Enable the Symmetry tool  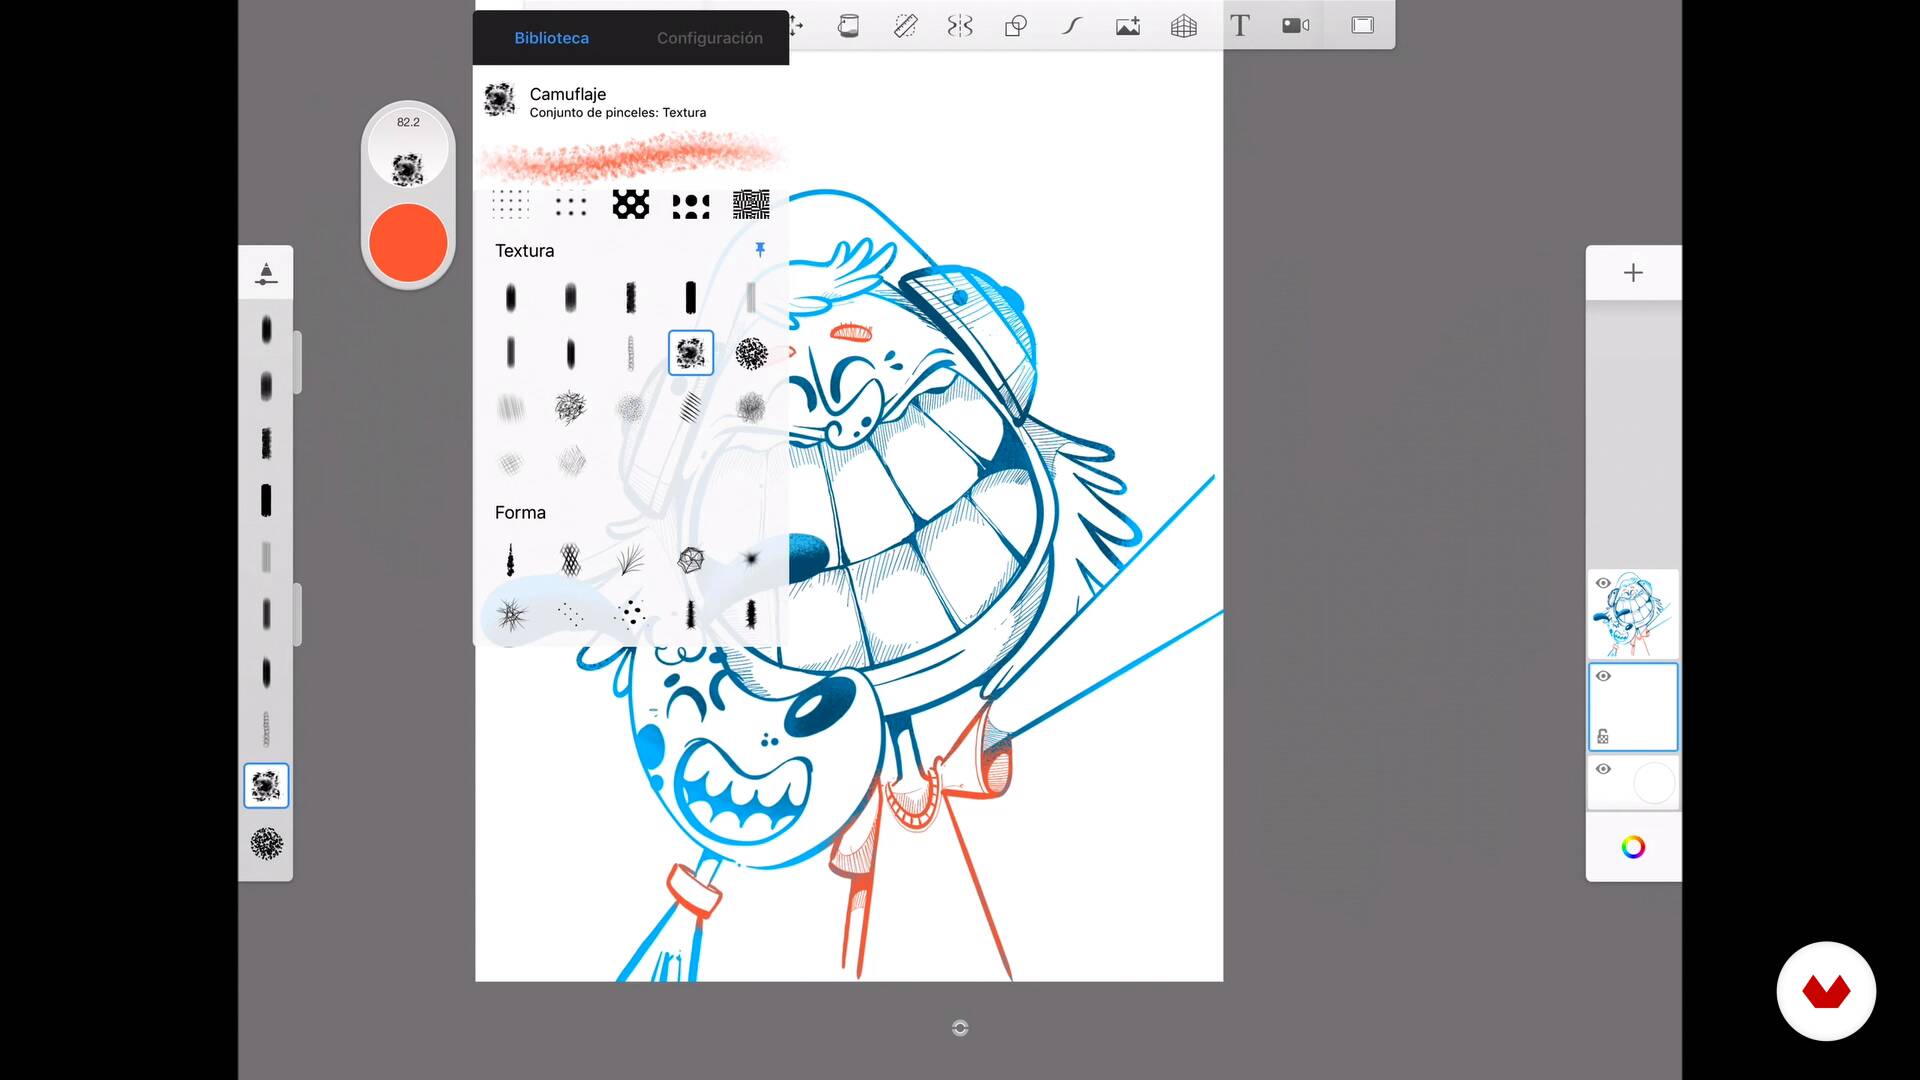point(960,26)
